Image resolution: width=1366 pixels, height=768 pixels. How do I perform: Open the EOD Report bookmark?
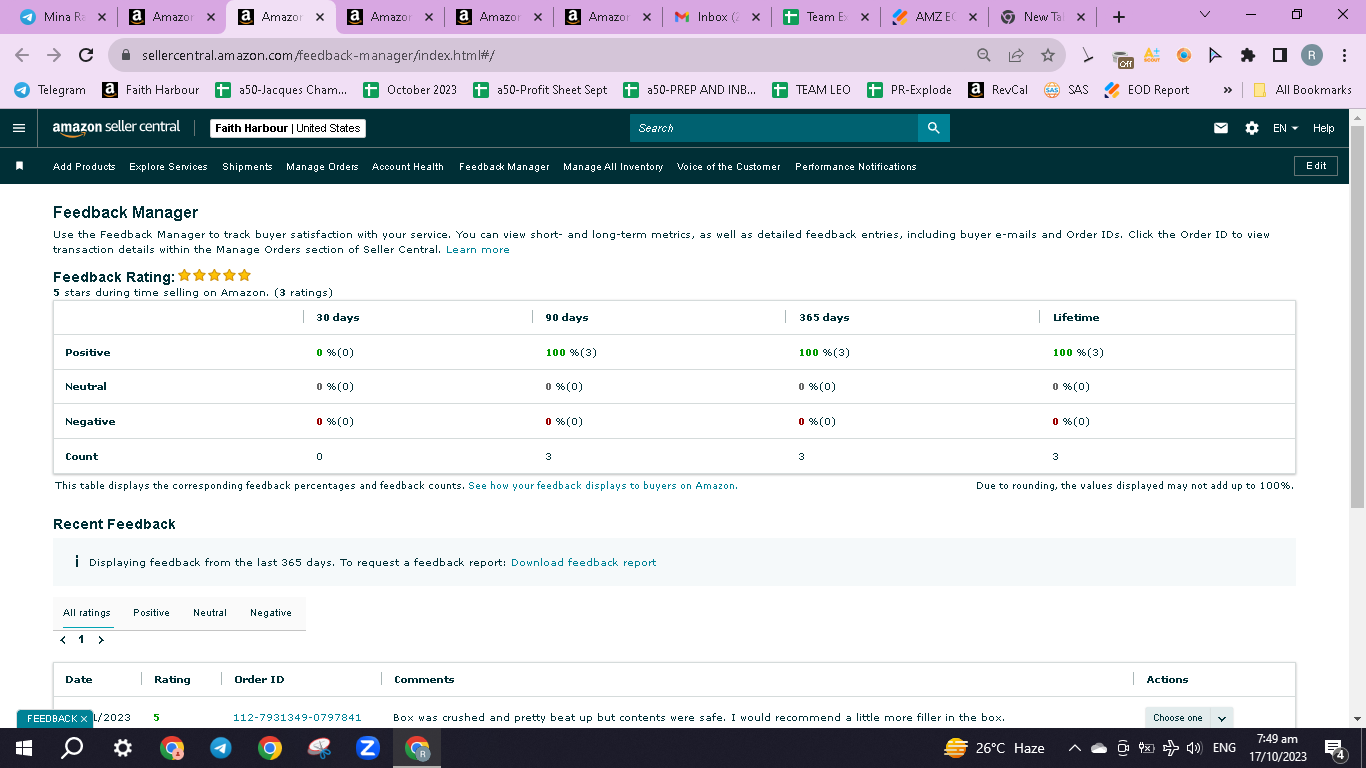[1146, 90]
